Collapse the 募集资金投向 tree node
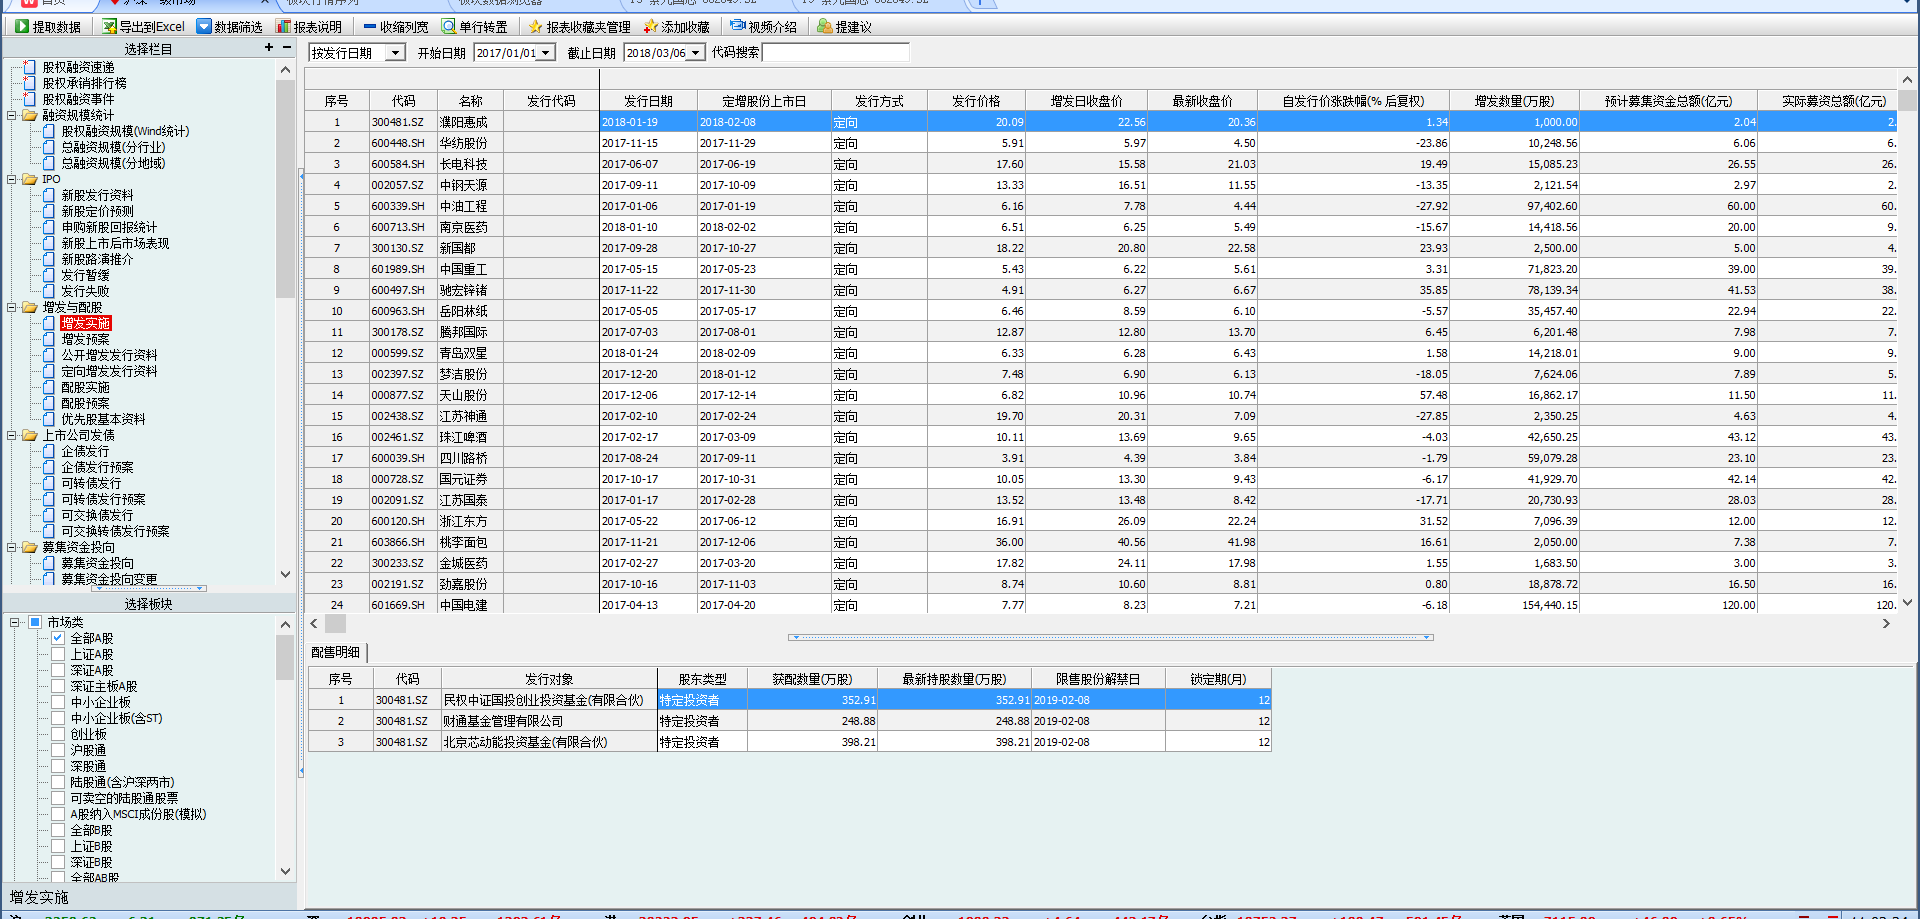The image size is (1920, 919). tap(12, 547)
